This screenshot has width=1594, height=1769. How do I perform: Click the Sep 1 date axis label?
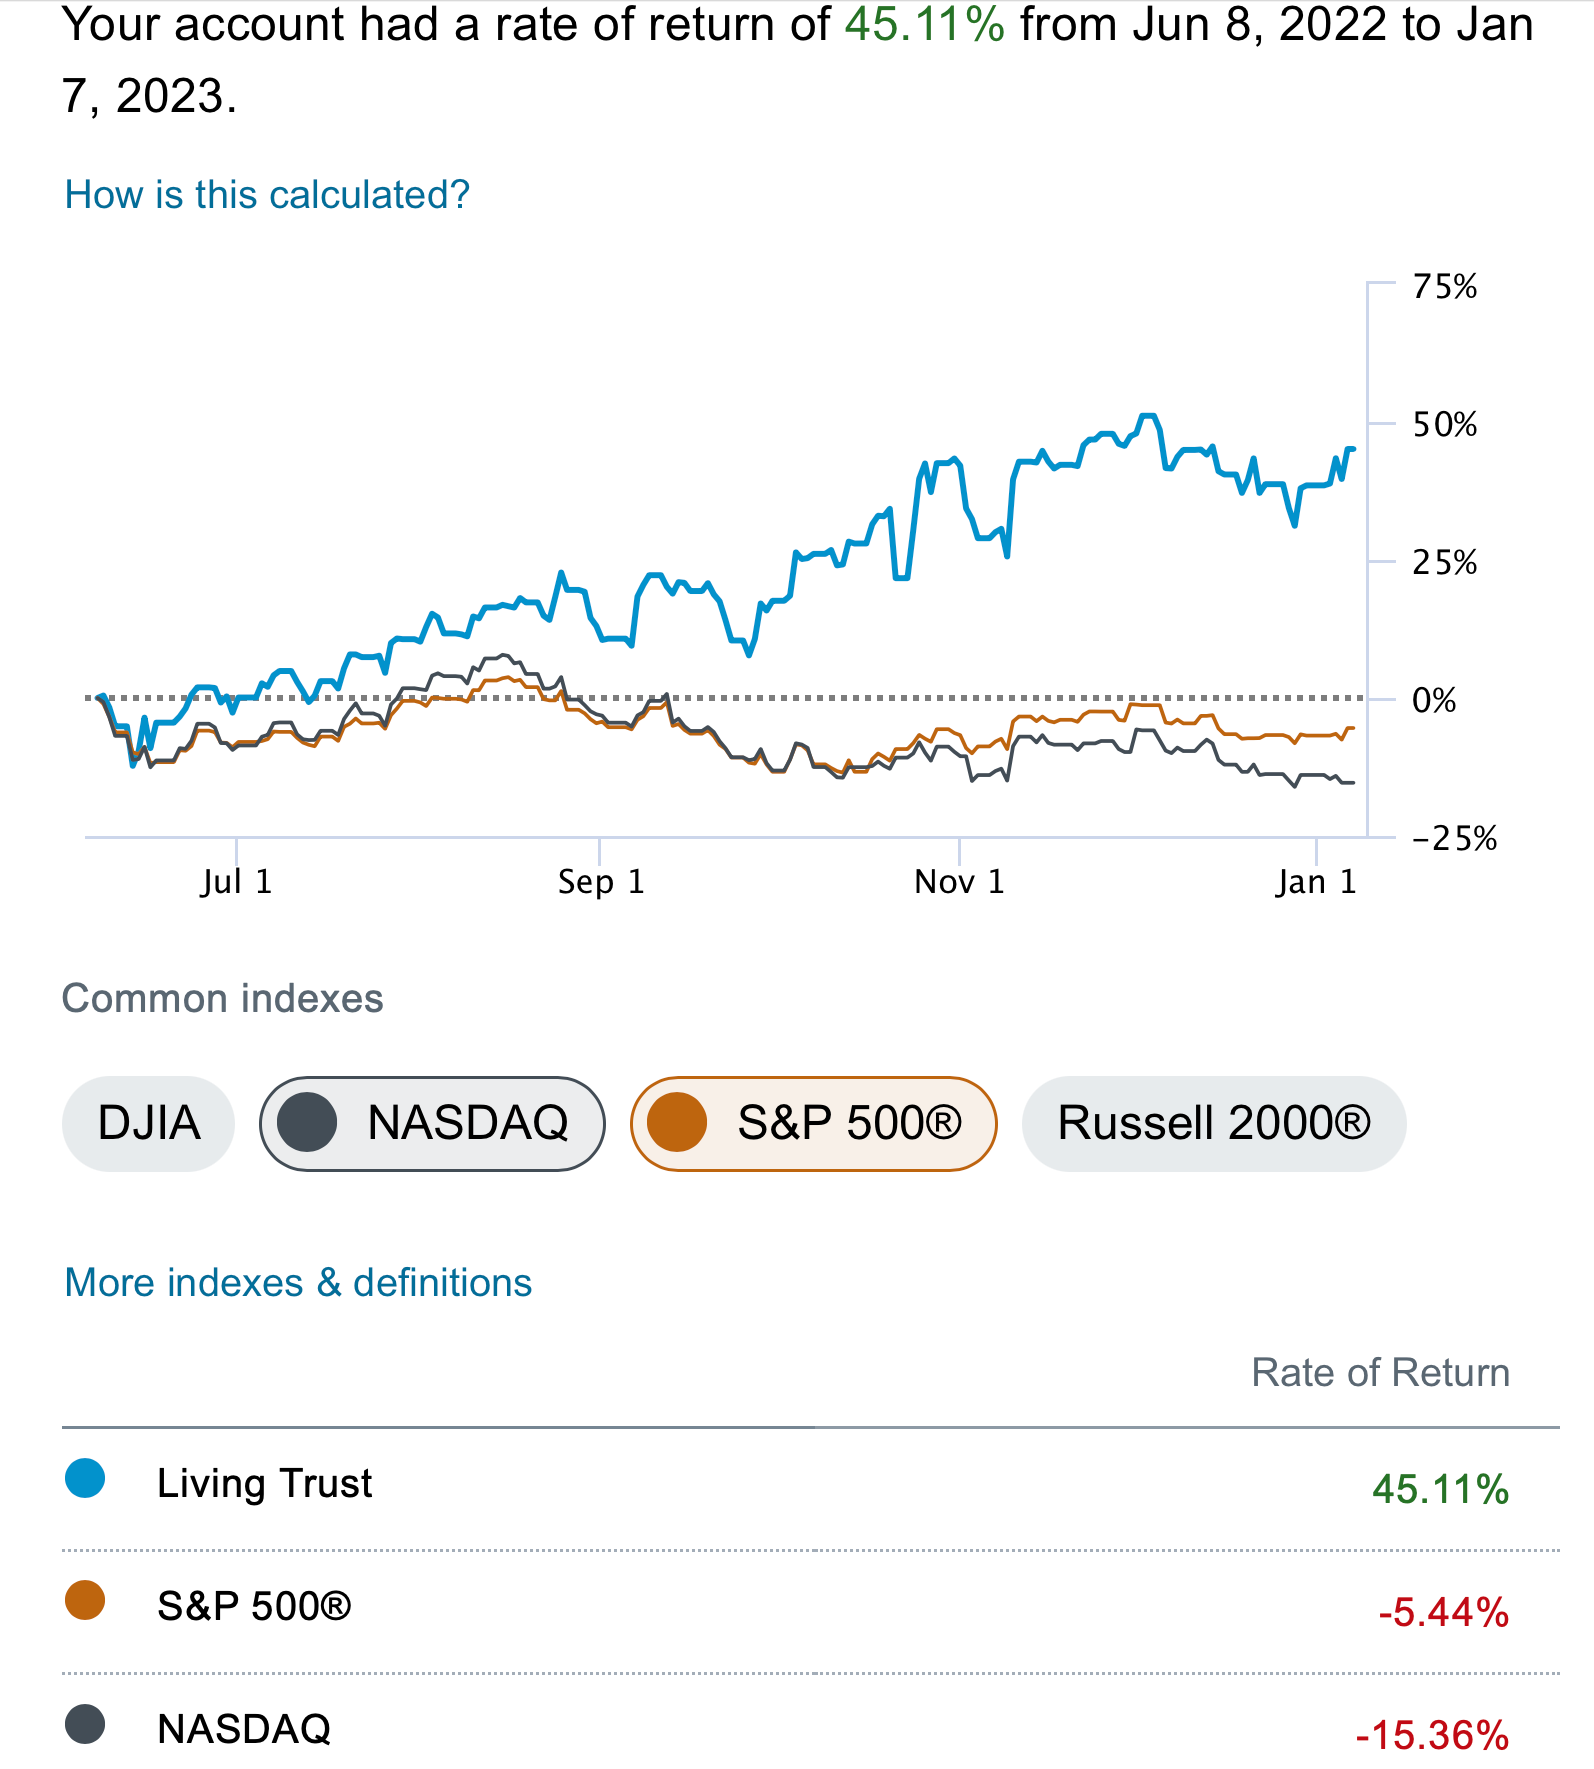pyautogui.click(x=600, y=882)
